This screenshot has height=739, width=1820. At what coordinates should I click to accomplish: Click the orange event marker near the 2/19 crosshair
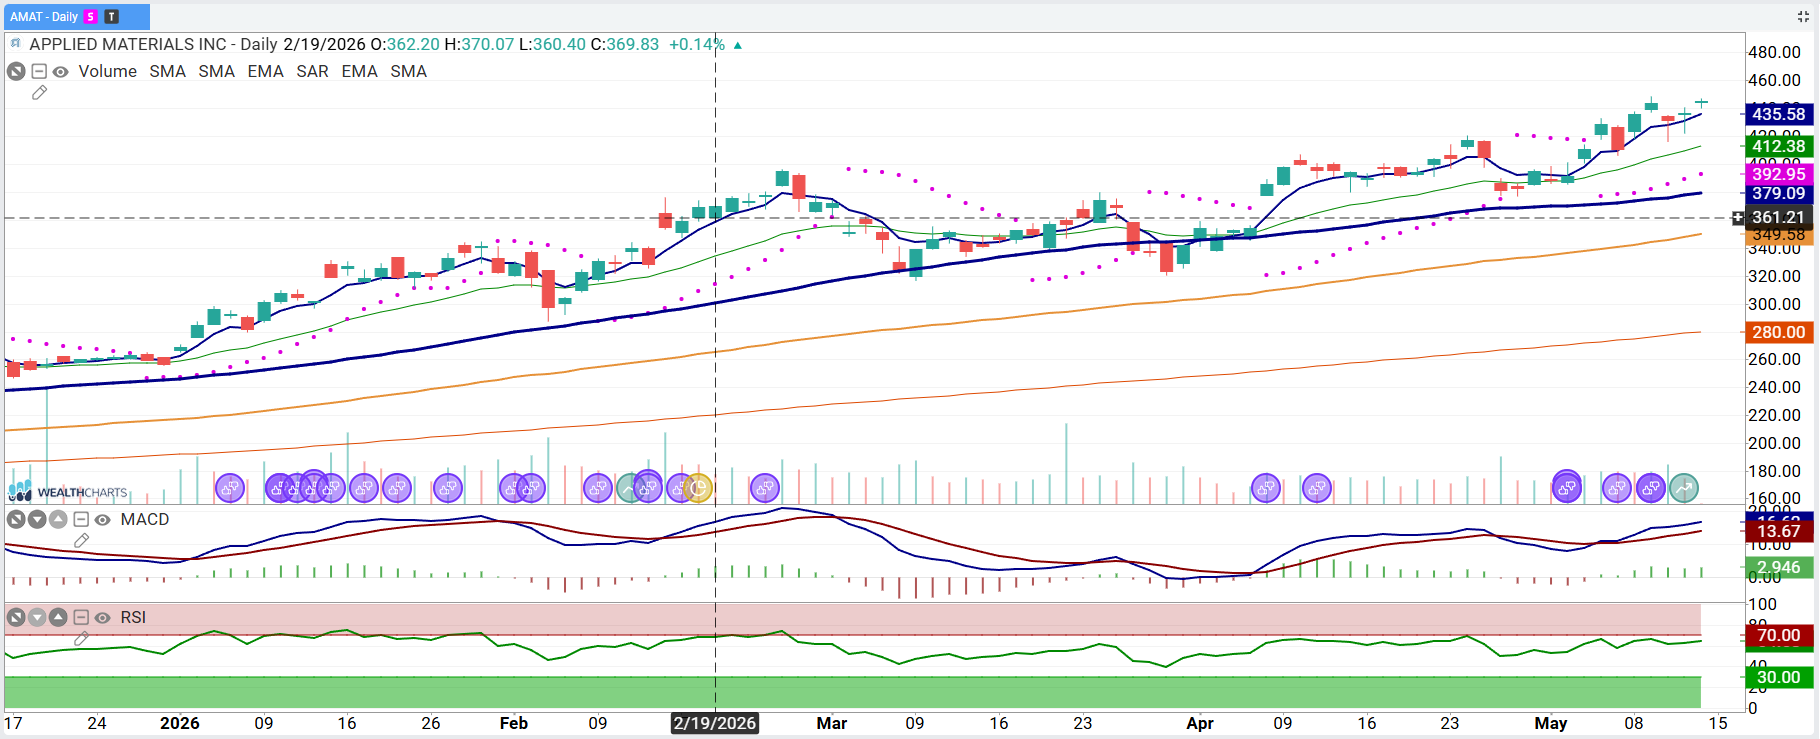tap(698, 488)
